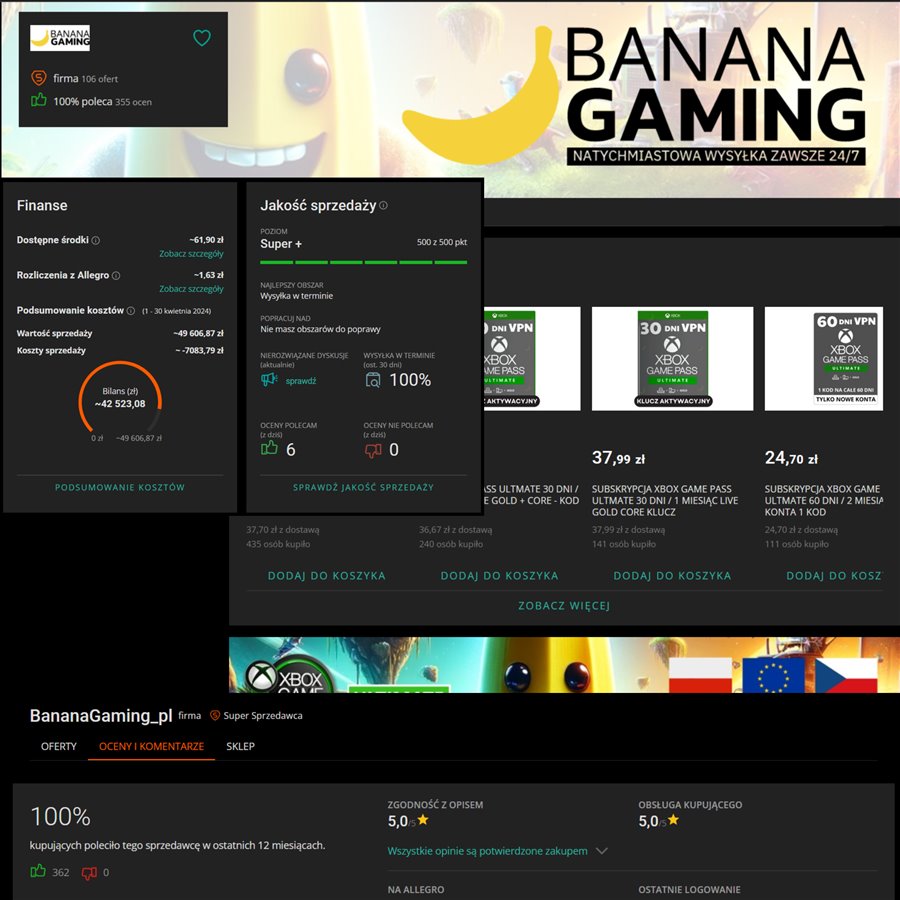
Task: Click info icon next to Jakość sprzedaży heading
Action: [383, 205]
